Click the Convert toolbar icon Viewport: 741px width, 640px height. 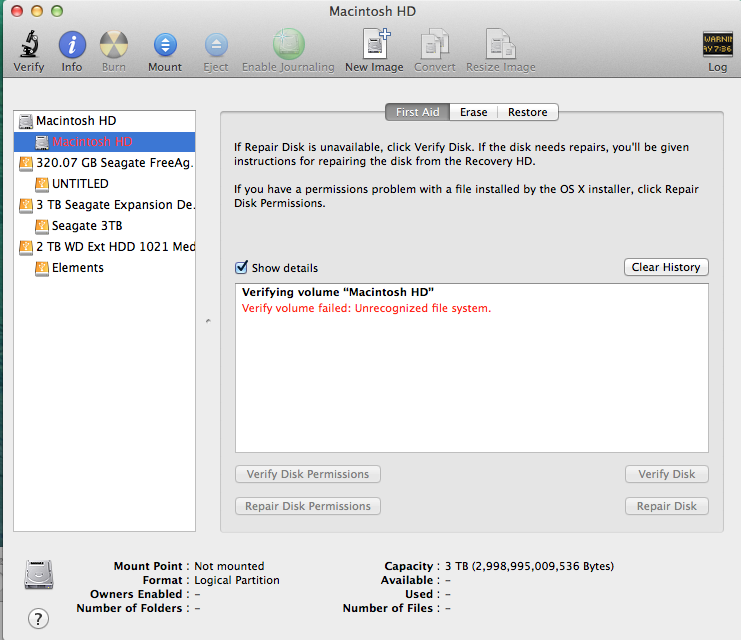(435, 44)
